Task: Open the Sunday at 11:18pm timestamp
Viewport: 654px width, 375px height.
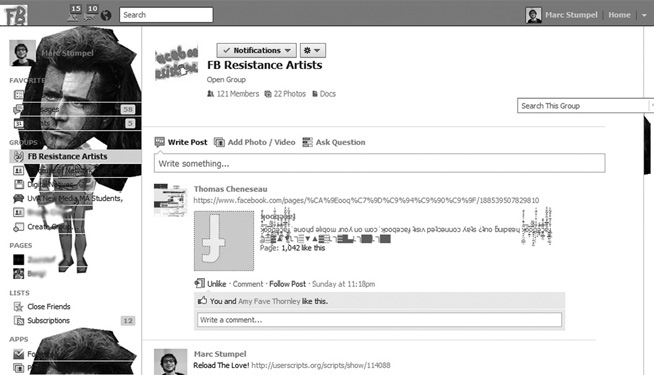Action: click(343, 284)
